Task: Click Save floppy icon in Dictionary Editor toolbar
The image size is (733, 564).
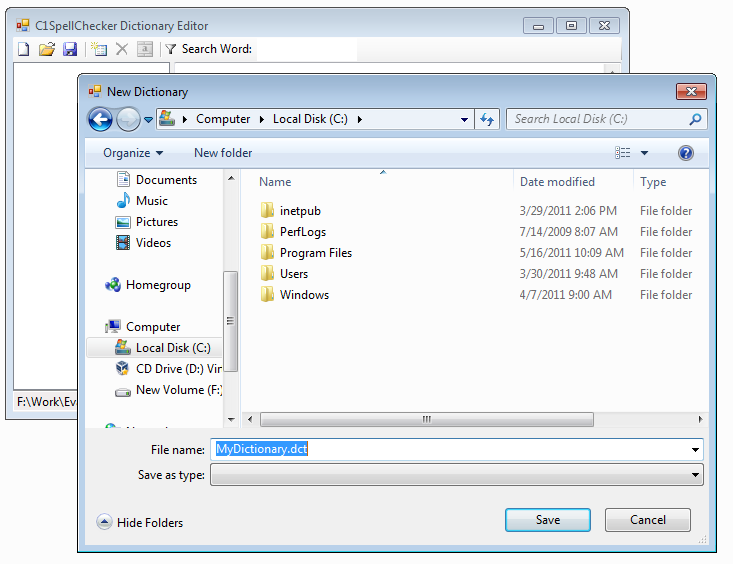Action: 70,49
